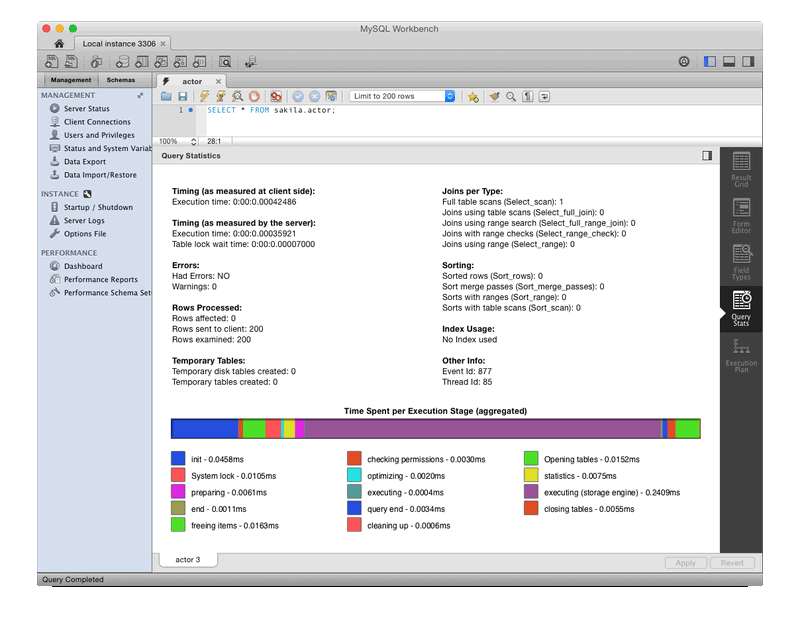The width and height of the screenshot is (800, 639).
Task: Open a script file in the editor toolbar
Action: 166,96
